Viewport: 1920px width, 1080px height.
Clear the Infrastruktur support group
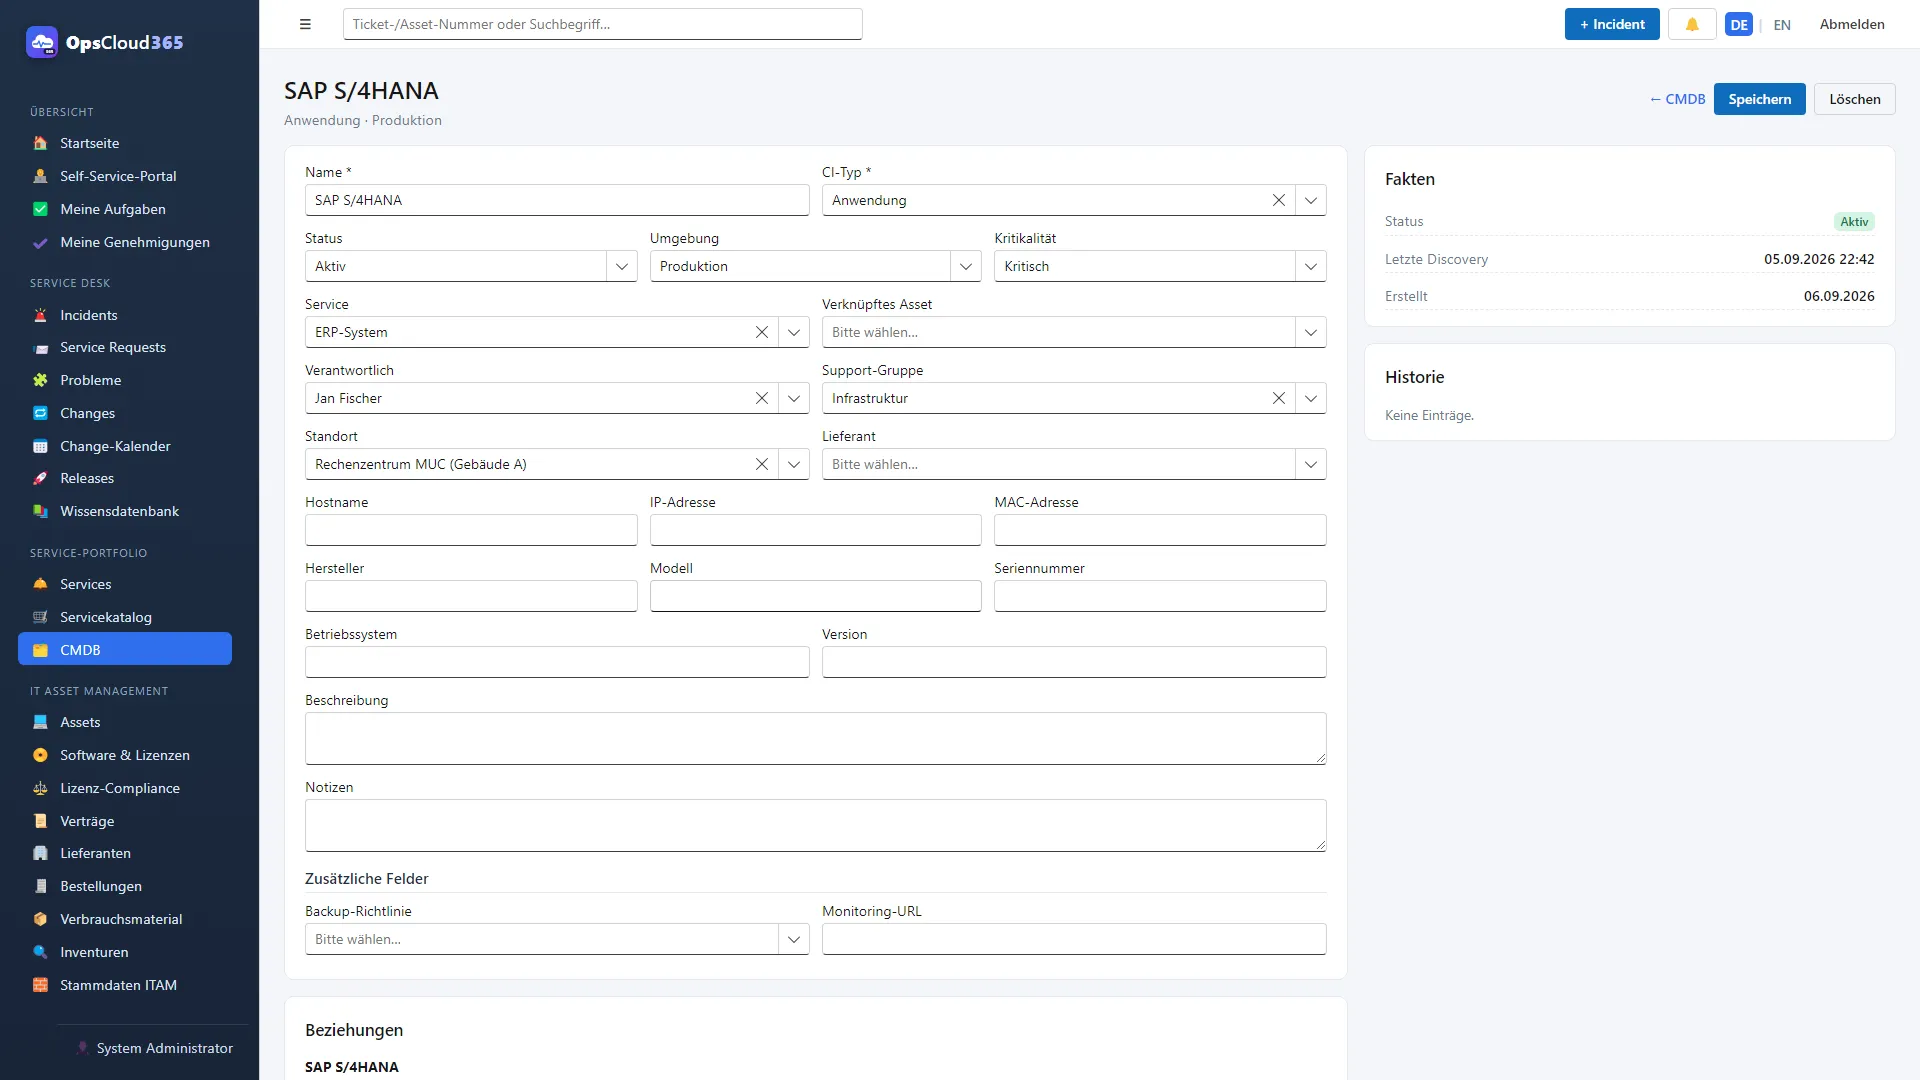click(x=1278, y=398)
